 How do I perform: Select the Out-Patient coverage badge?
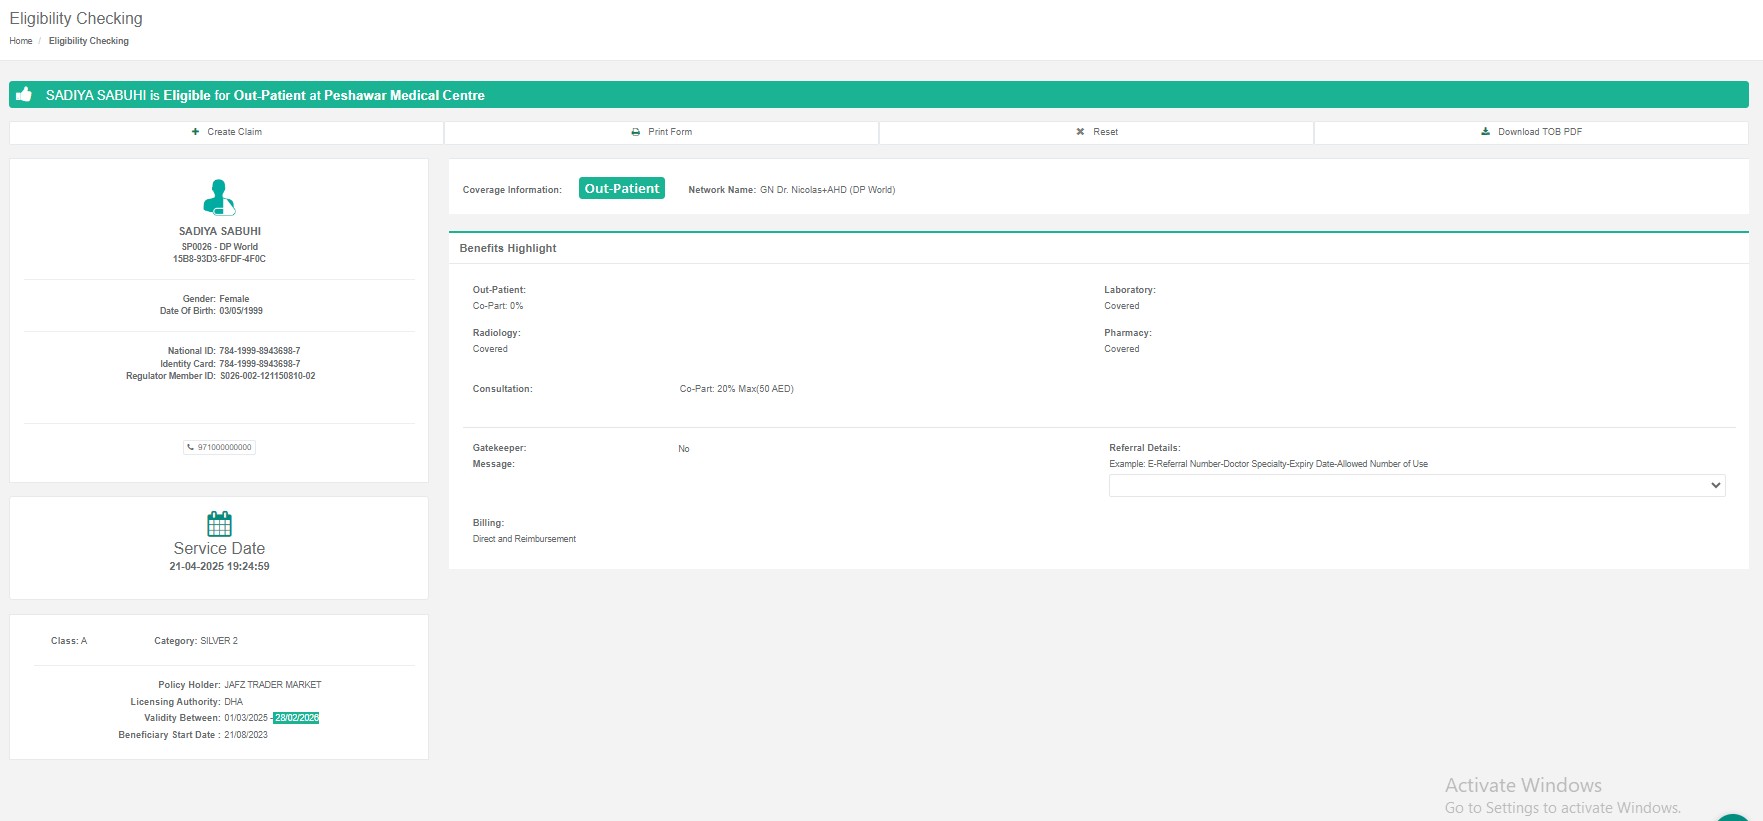621,189
